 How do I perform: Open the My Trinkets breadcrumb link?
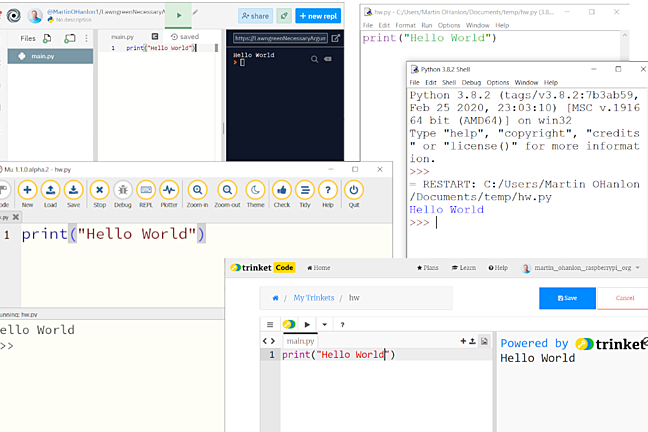click(312, 298)
